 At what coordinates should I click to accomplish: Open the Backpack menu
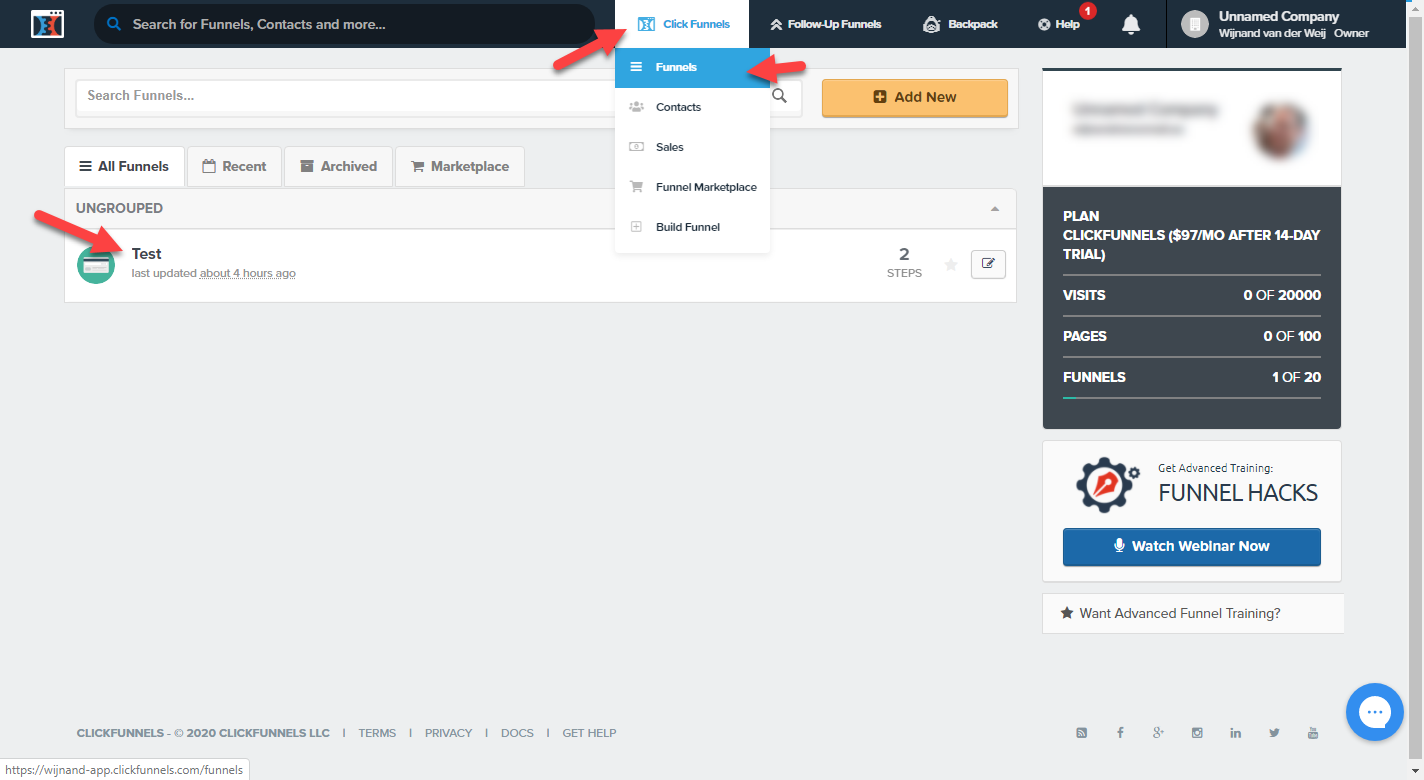(960, 24)
